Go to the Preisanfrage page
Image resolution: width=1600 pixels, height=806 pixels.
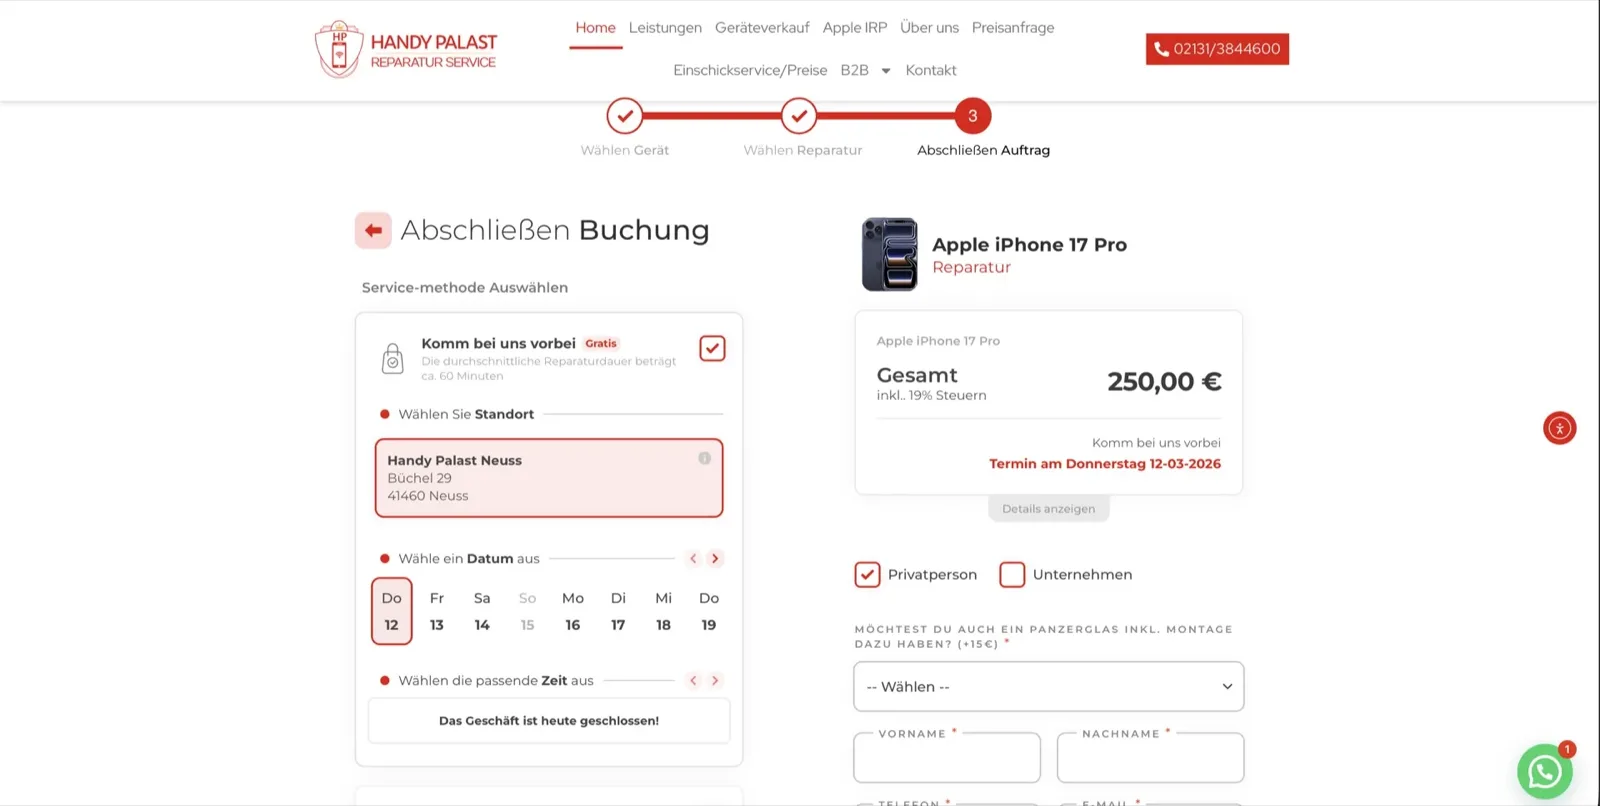coord(1013,28)
